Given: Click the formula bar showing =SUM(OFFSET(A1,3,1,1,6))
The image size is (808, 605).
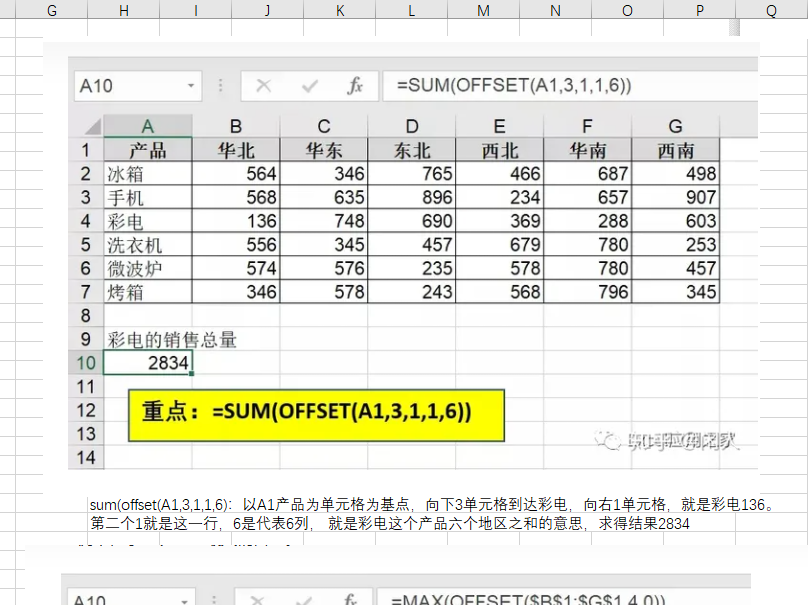Looking at the screenshot, I should 570,86.
